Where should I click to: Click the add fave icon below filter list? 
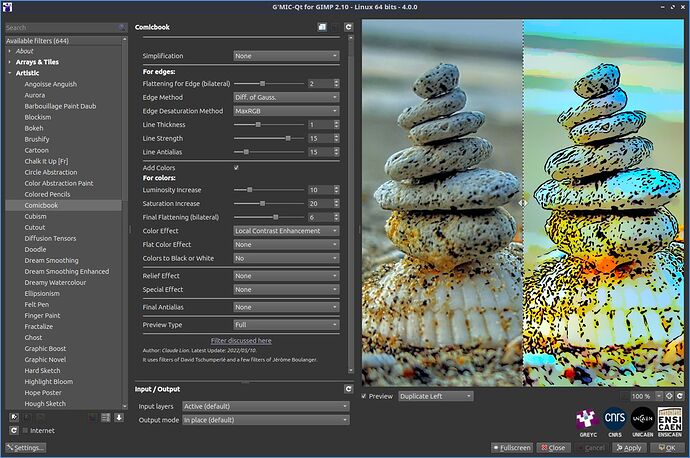click(x=14, y=417)
